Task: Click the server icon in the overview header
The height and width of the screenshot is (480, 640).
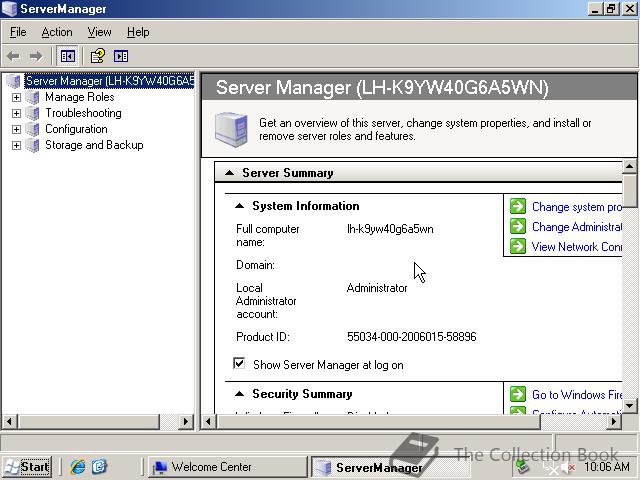Action: click(x=231, y=129)
